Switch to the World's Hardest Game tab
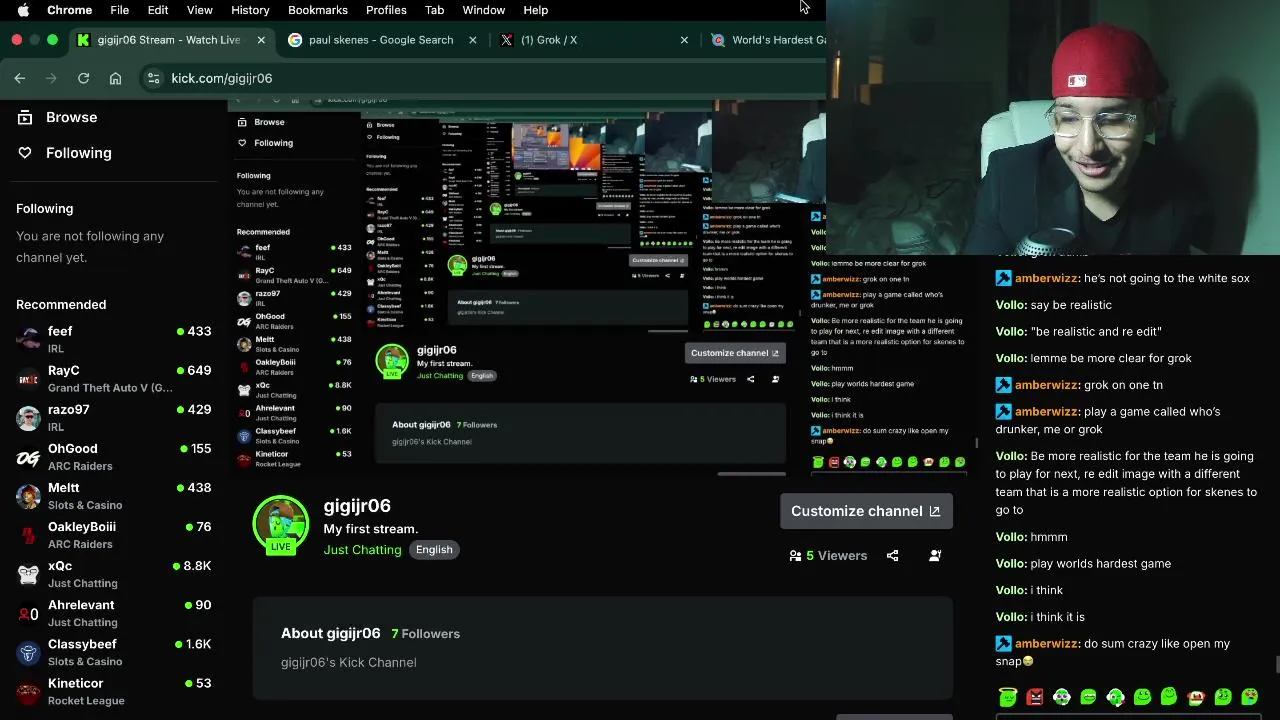Screen dimensions: 1280x720 (768, 40)
